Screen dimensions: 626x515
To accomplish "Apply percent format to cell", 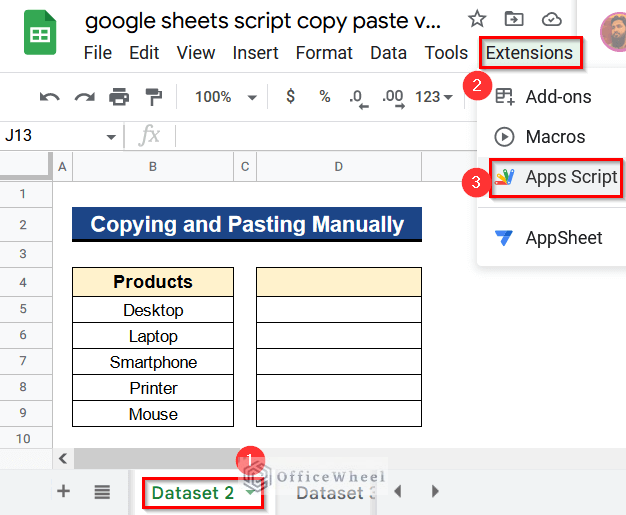I will point(324,97).
